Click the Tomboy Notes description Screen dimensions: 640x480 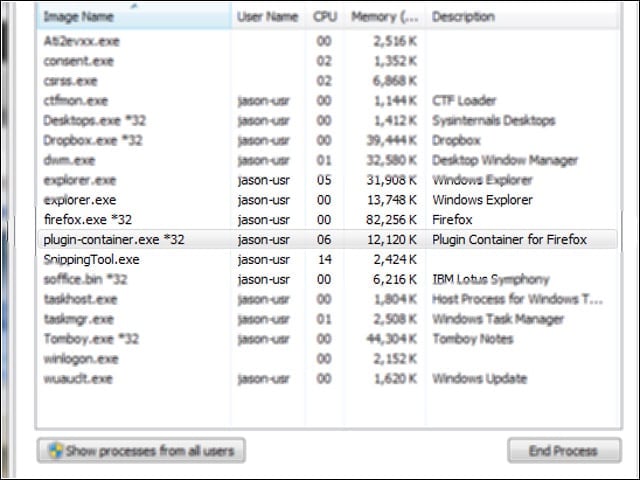pos(473,339)
